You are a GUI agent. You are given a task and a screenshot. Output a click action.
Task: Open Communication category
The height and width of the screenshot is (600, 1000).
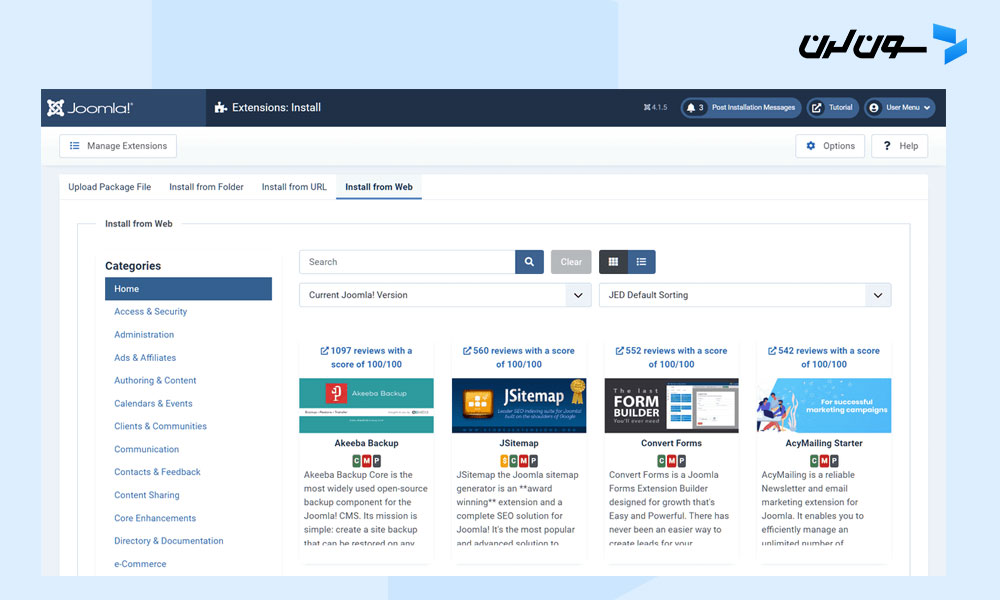147,450
